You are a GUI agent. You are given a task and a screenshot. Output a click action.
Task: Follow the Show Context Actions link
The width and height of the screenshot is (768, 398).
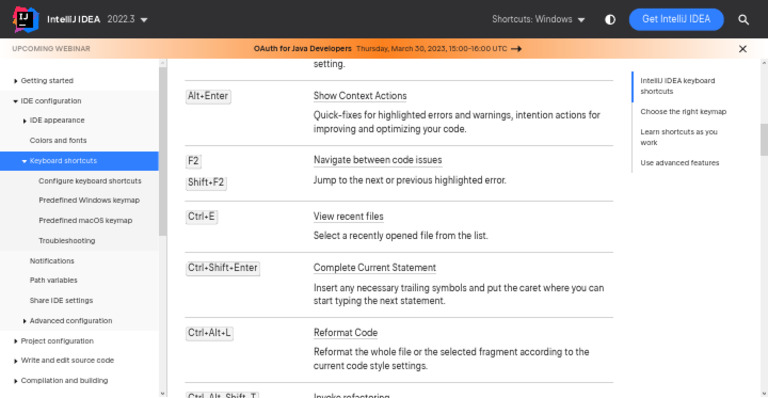360,96
